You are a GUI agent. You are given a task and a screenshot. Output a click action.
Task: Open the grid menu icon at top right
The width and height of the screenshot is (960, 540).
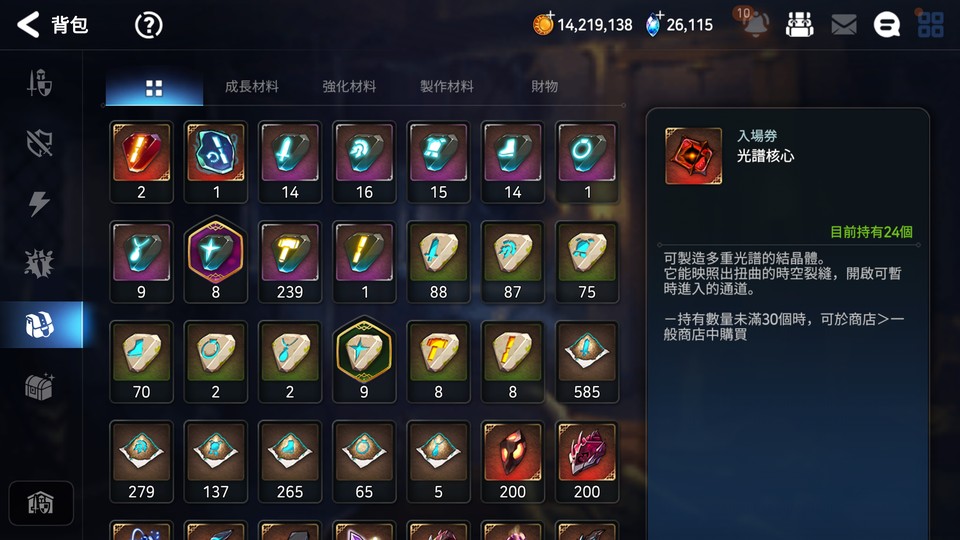click(930, 25)
